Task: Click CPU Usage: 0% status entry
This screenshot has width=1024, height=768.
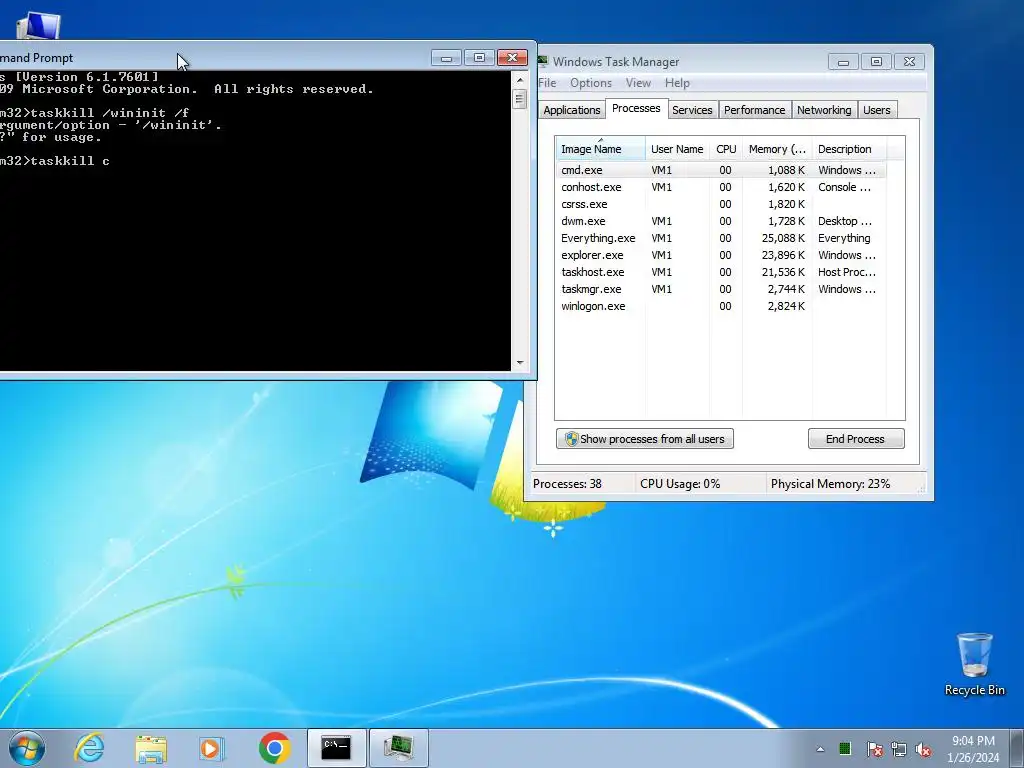Action: (680, 484)
